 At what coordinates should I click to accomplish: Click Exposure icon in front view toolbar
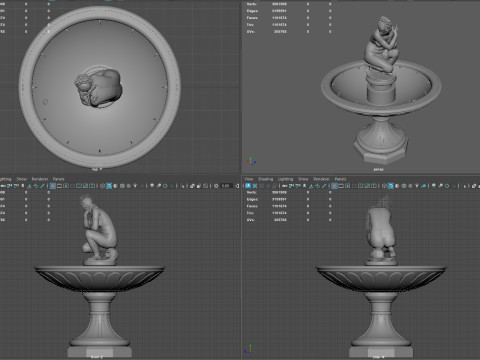pyautogui.click(x=216, y=186)
